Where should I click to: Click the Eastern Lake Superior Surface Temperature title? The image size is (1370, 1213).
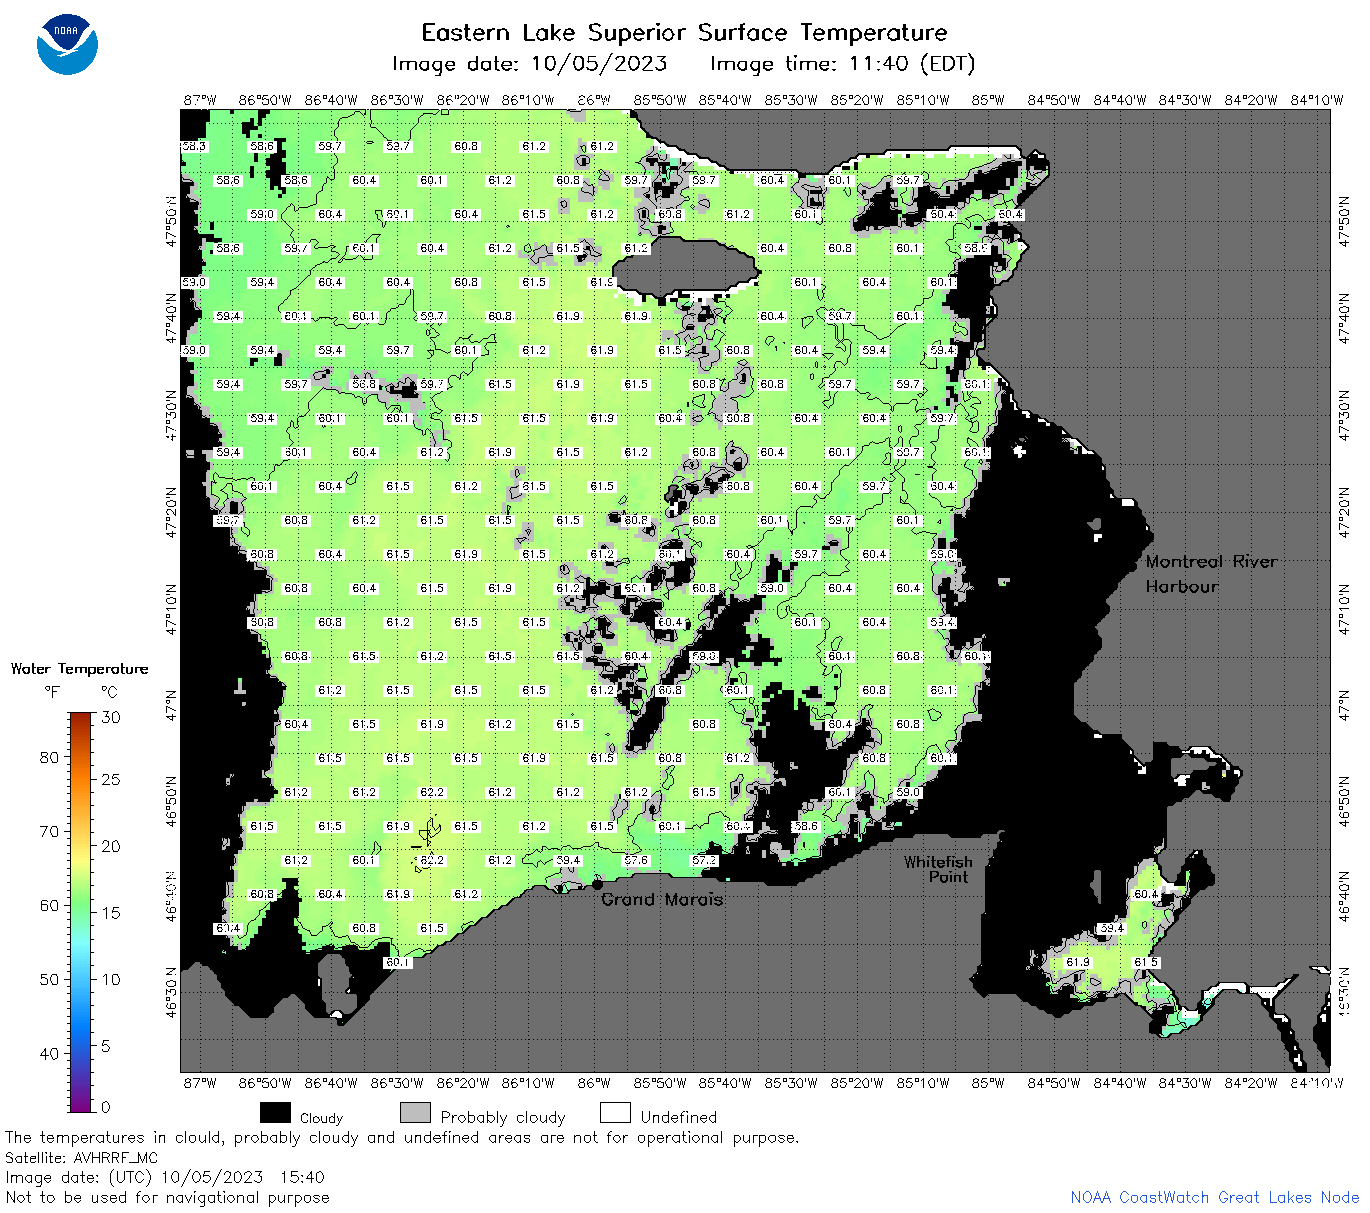[684, 32]
